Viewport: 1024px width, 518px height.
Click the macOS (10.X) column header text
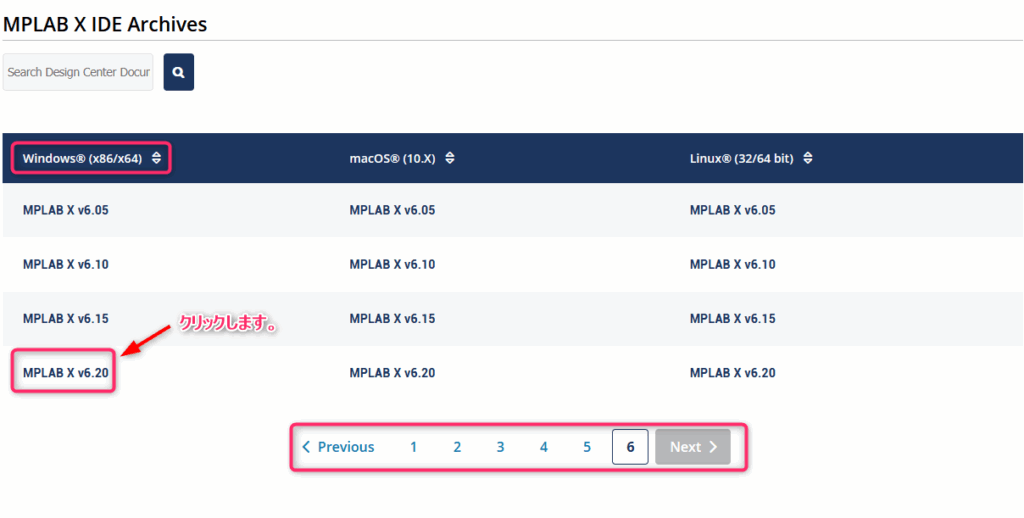(392, 158)
